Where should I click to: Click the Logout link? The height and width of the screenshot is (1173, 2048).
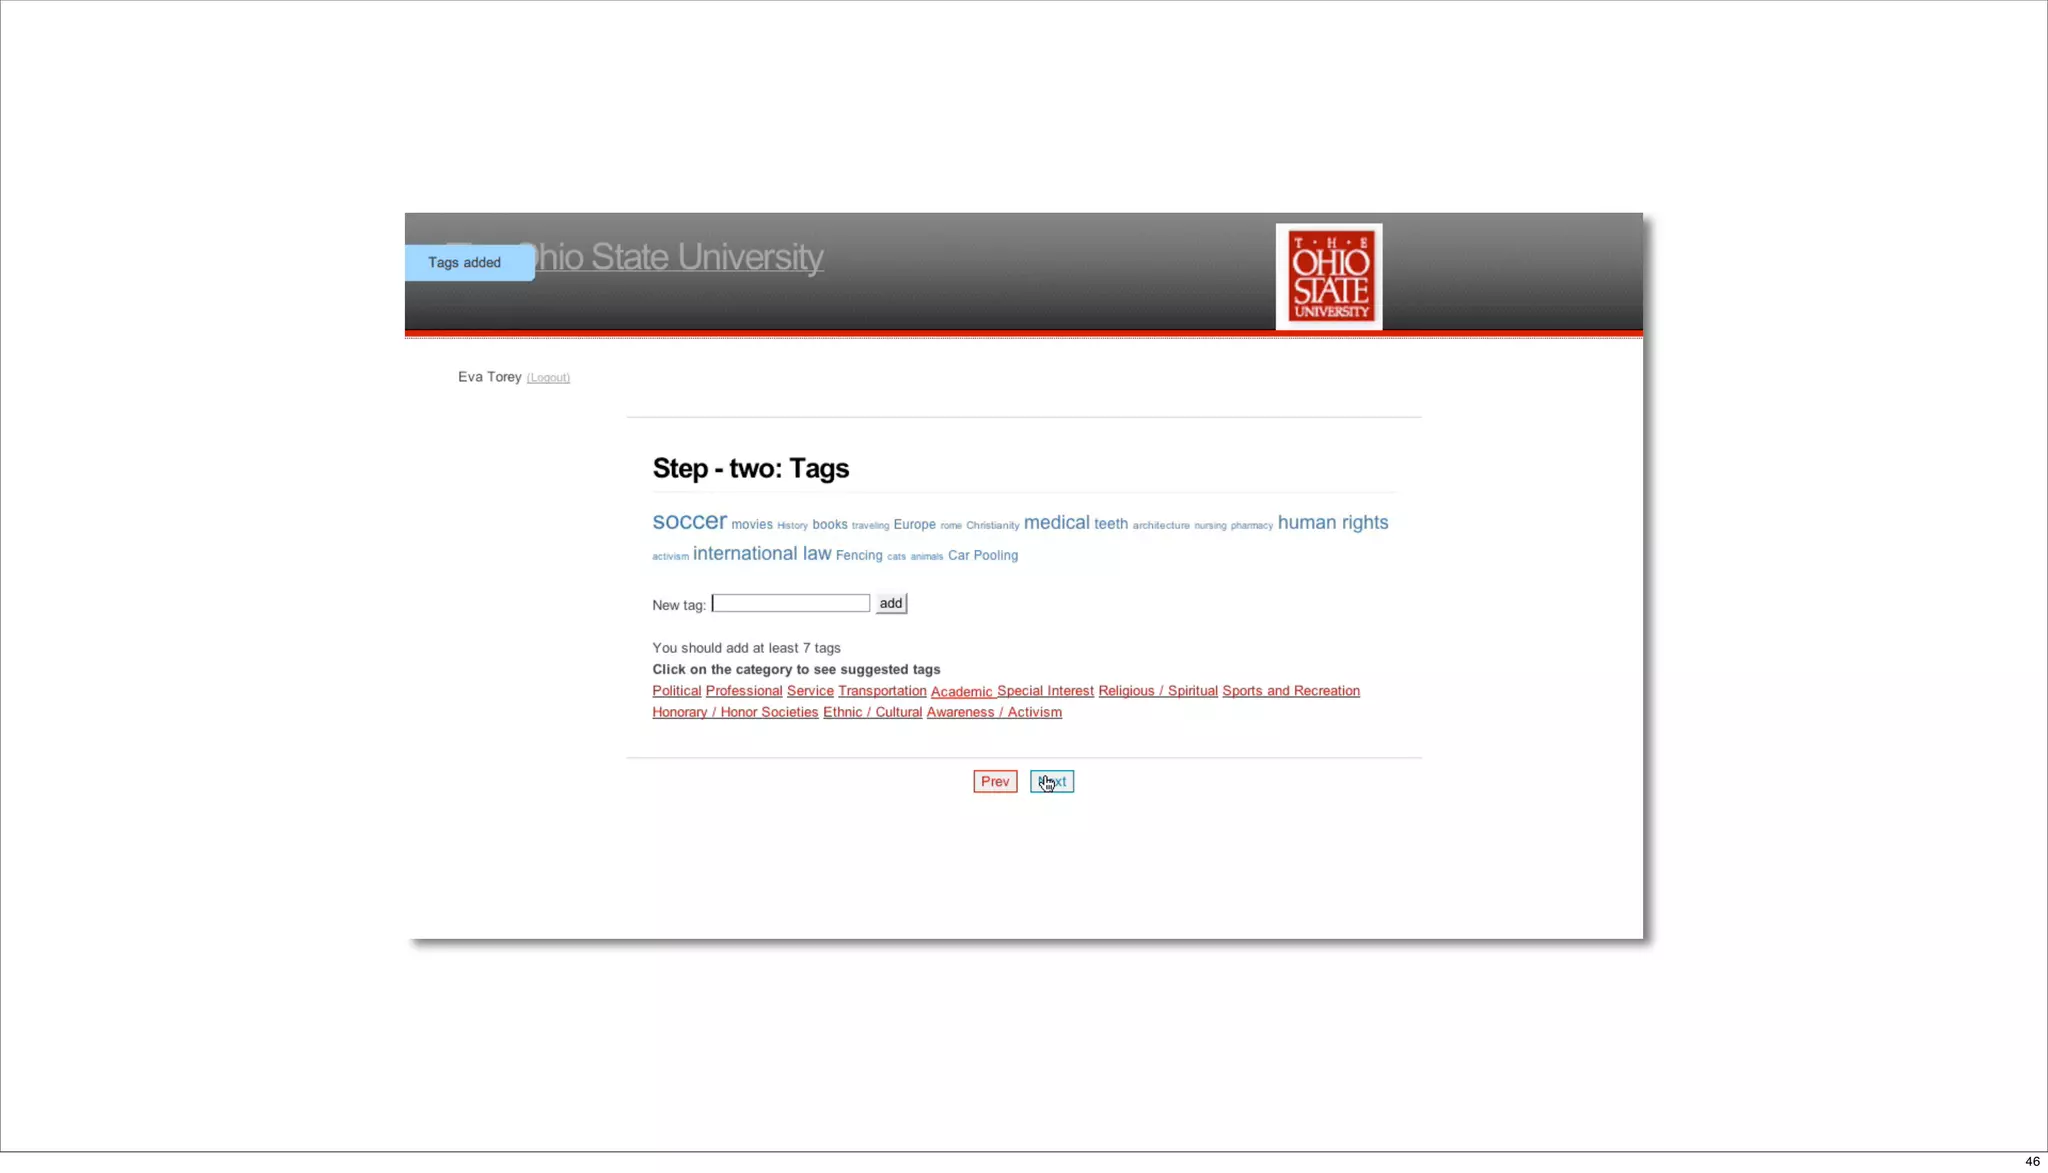548,378
